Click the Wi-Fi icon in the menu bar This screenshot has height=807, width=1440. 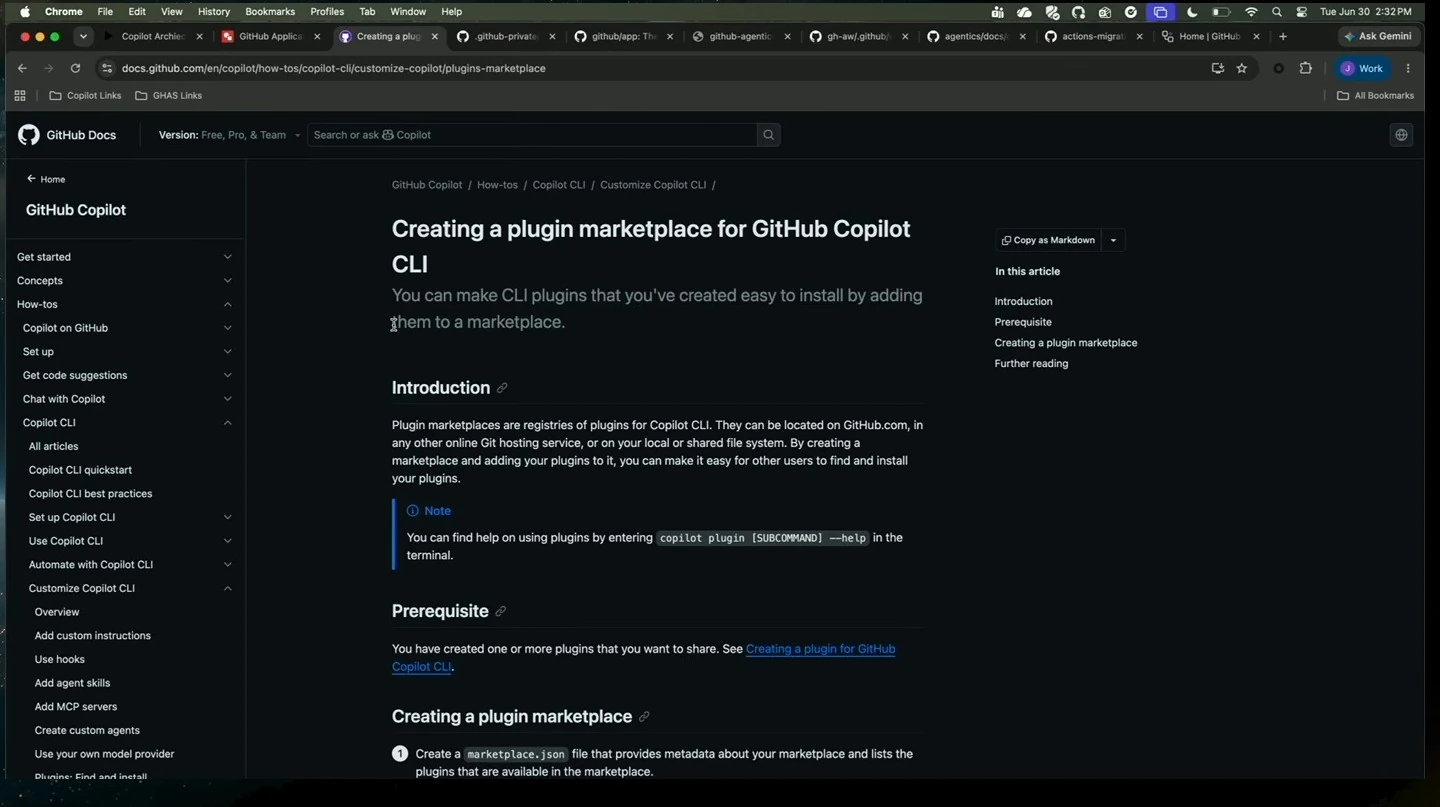pos(1251,12)
